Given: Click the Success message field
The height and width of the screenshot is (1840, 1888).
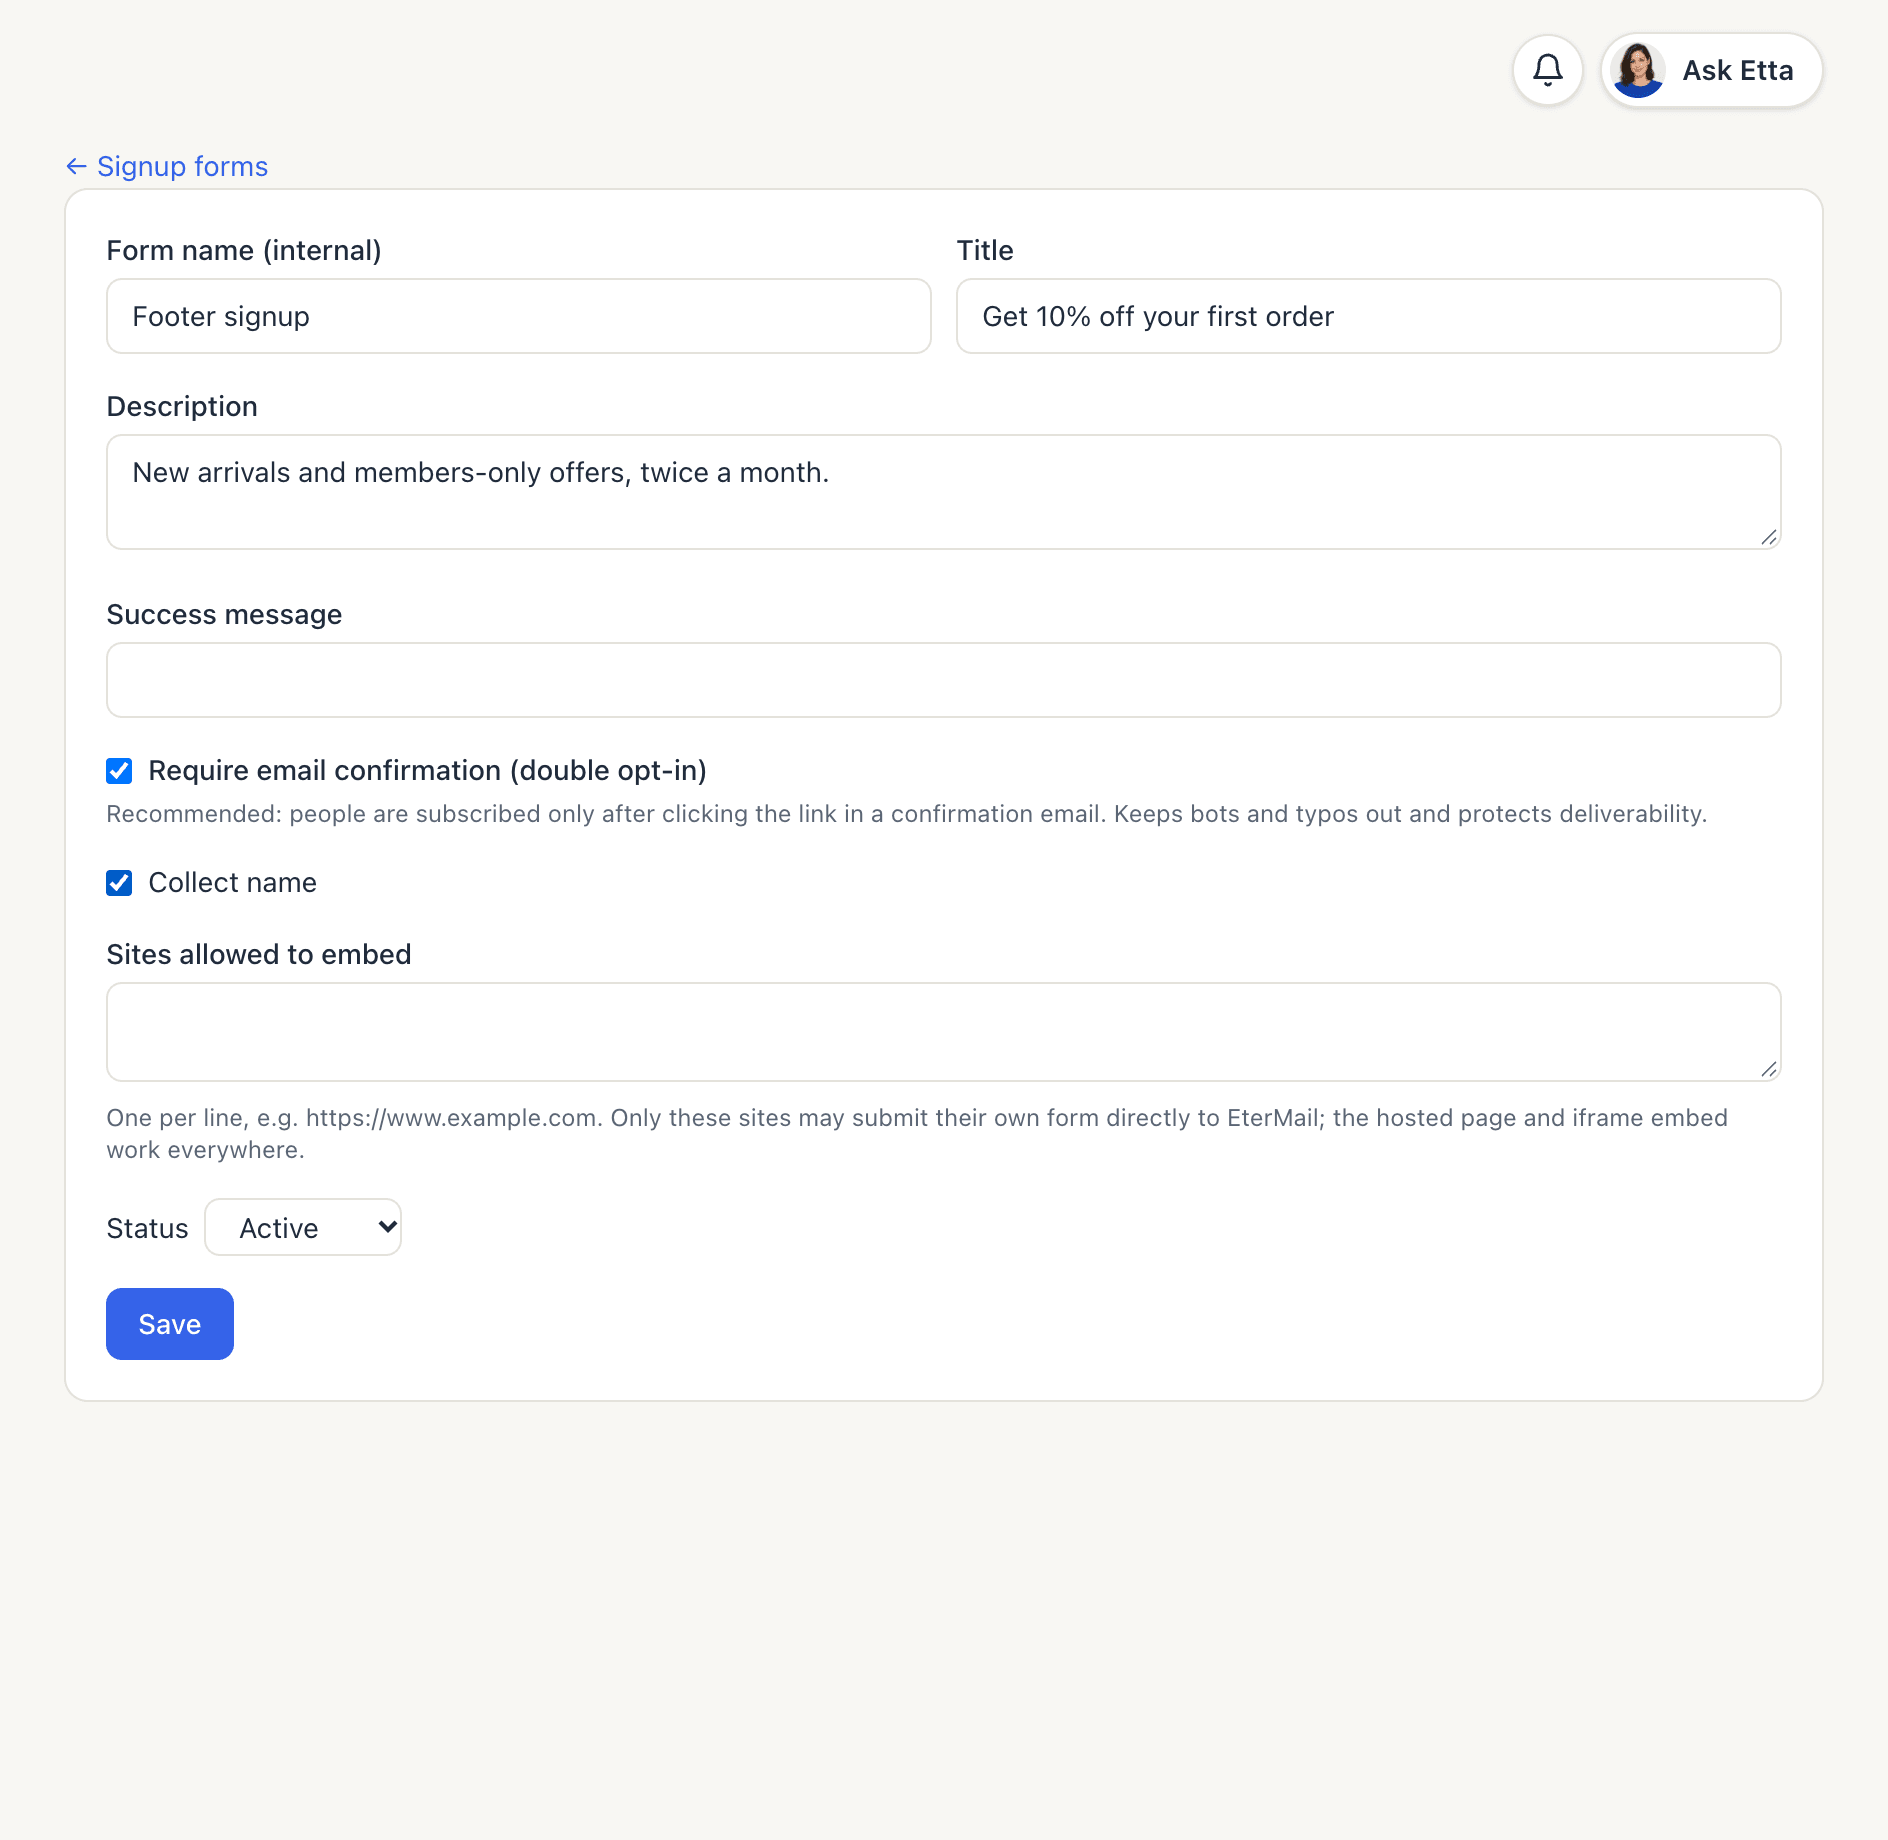Looking at the screenshot, I should pyautogui.click(x=944, y=680).
